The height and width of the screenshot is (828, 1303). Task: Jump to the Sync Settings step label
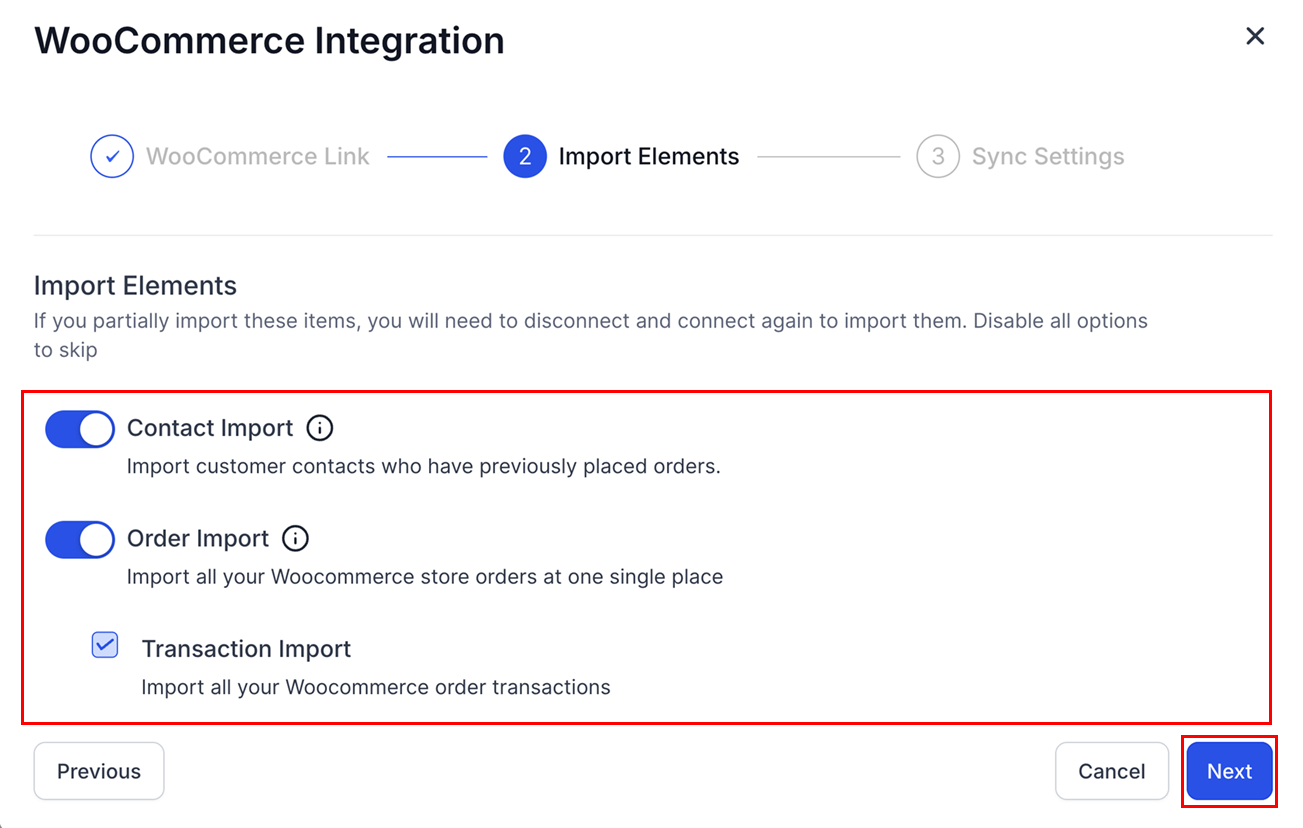pyautogui.click(x=1047, y=157)
